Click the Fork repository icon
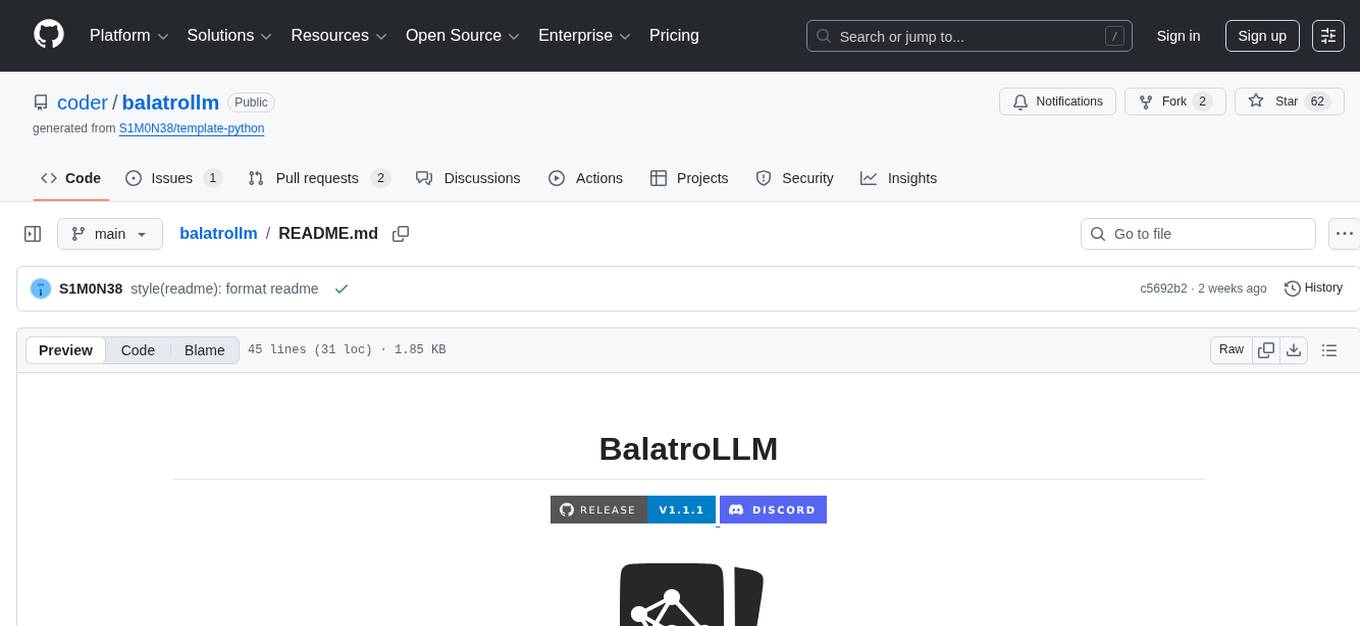This screenshot has width=1360, height=626. 1145,101
